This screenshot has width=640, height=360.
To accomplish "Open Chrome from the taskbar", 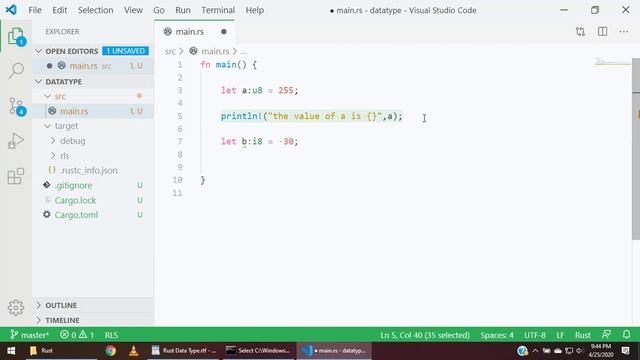I will pyautogui.click(x=111, y=351).
